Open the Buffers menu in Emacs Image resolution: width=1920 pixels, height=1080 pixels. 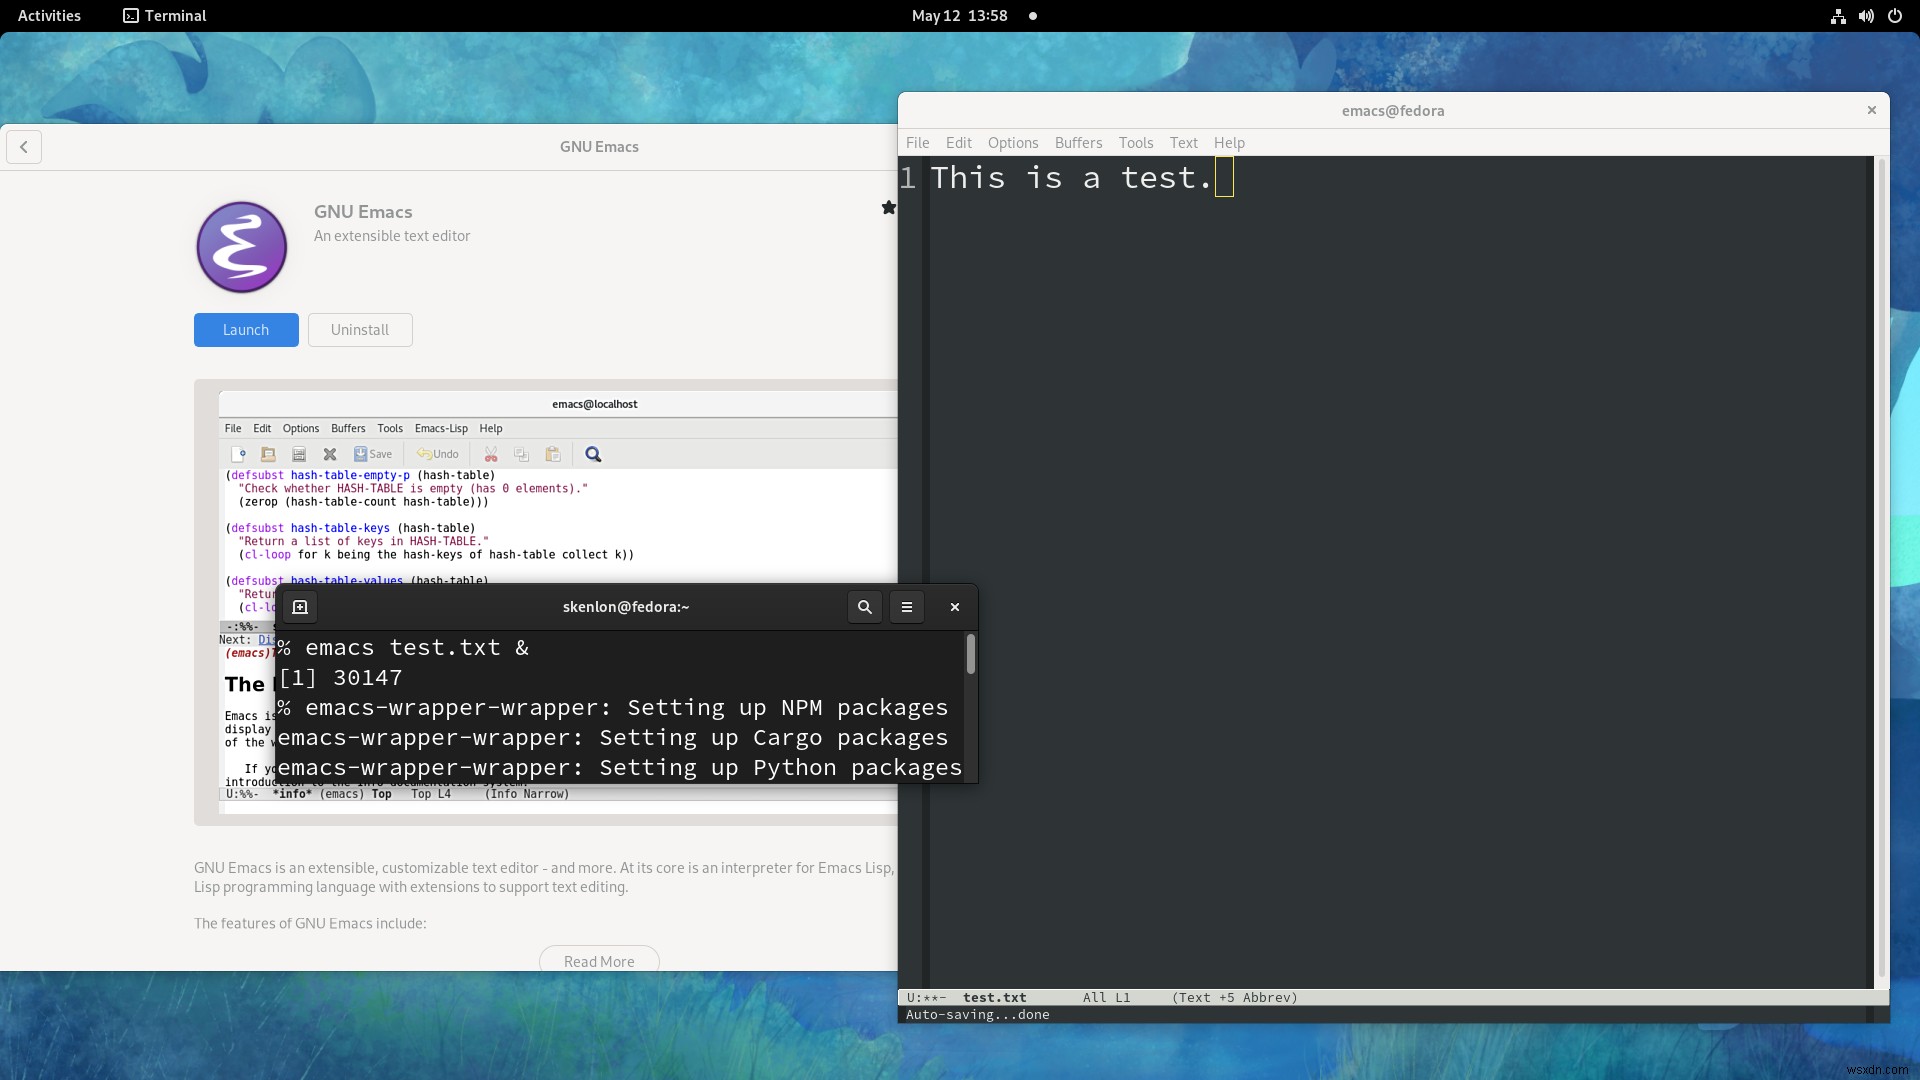tap(1079, 142)
